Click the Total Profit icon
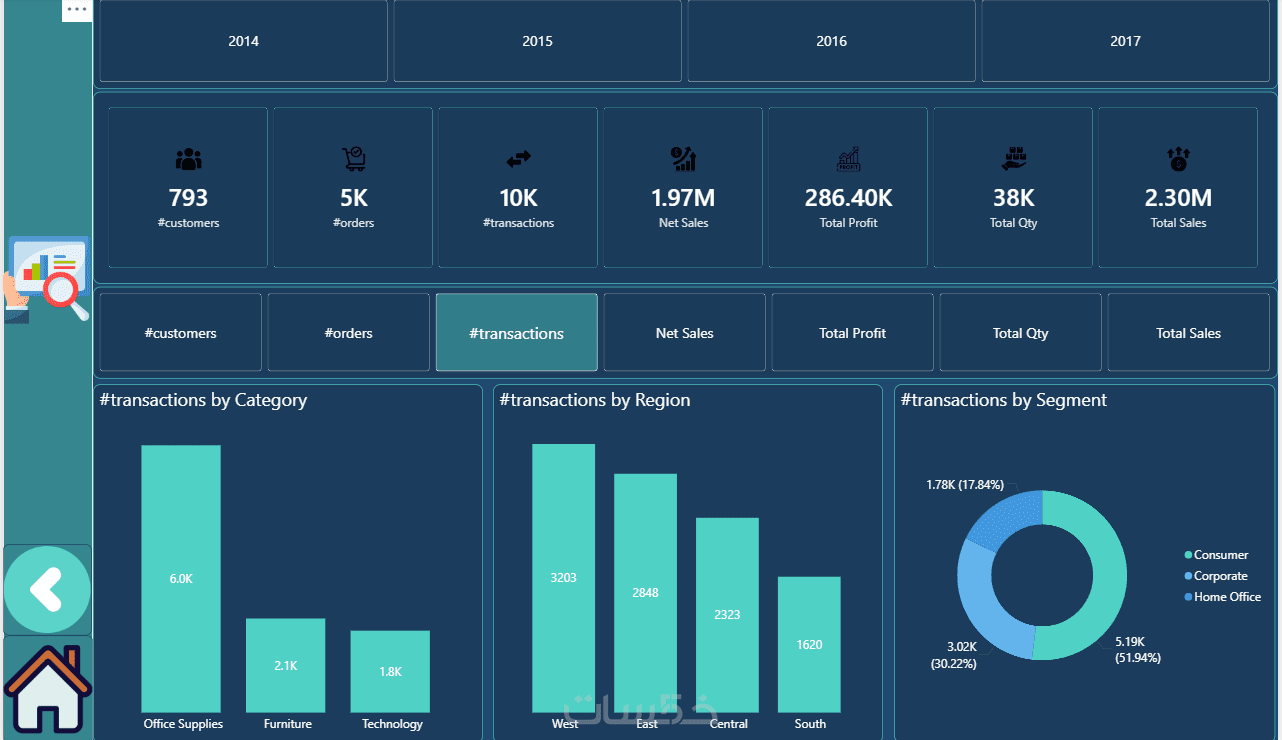Image resolution: width=1282 pixels, height=740 pixels. (848, 159)
